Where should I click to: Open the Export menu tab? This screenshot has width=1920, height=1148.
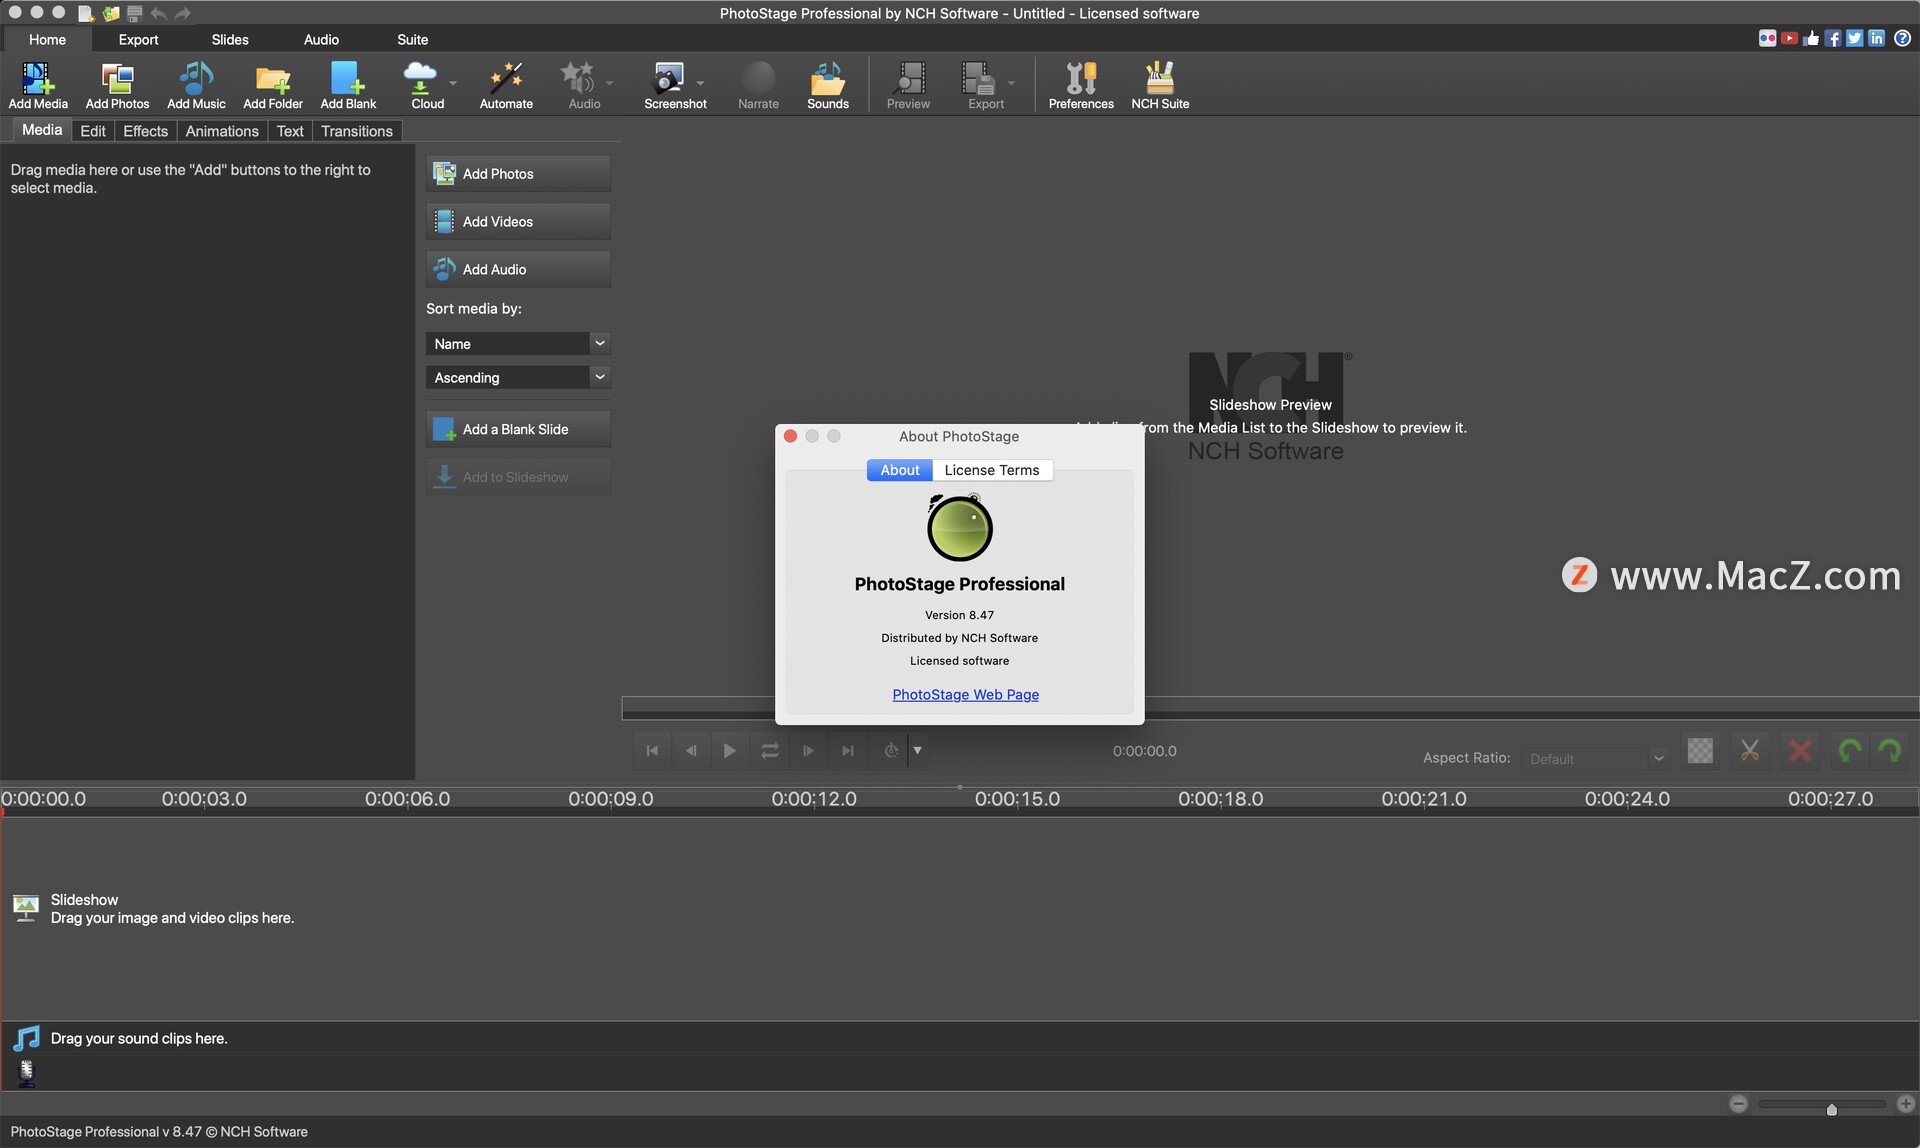pyautogui.click(x=138, y=40)
